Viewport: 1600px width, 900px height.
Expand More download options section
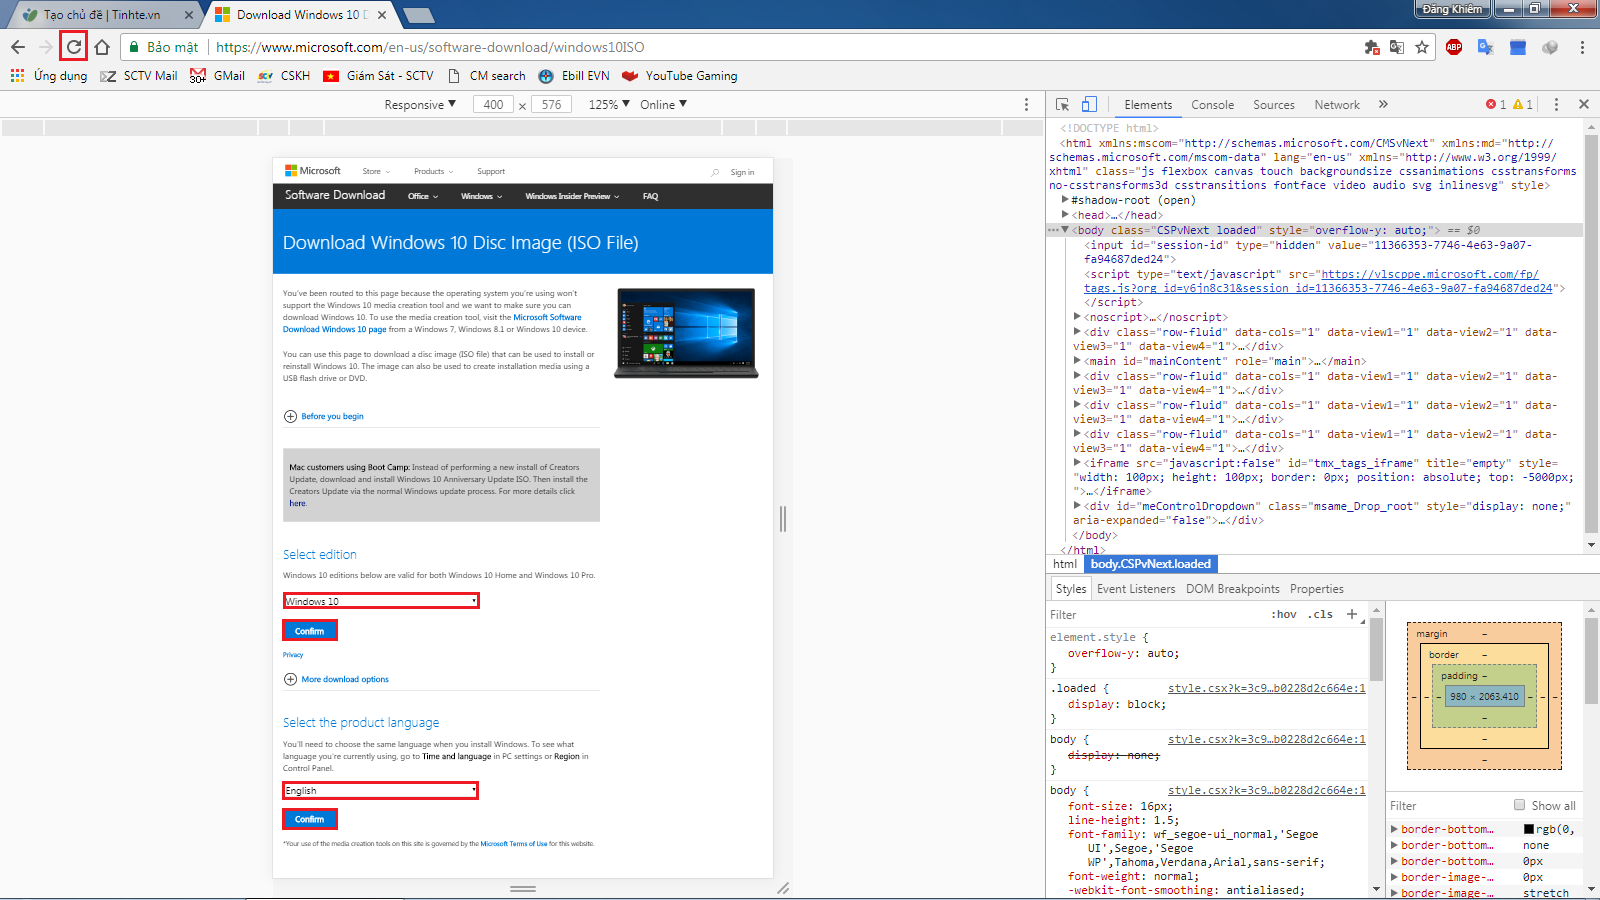pos(337,679)
